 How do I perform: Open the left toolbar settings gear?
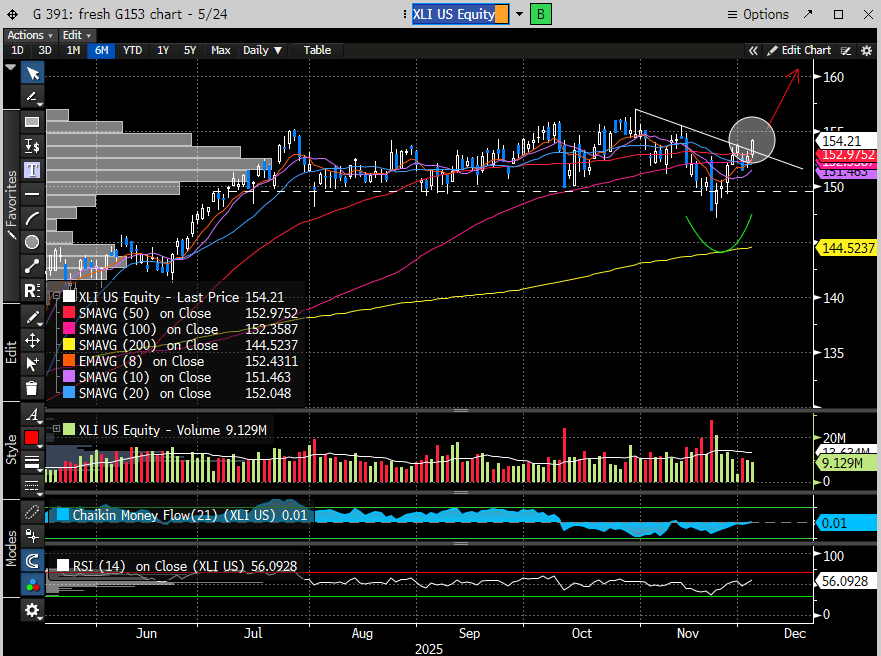click(x=33, y=610)
